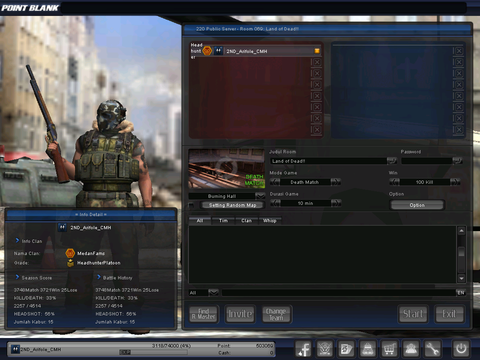480x360 pixels.
Task: Close the bottommost blue team slot
Action: pyautogui.click(x=459, y=130)
